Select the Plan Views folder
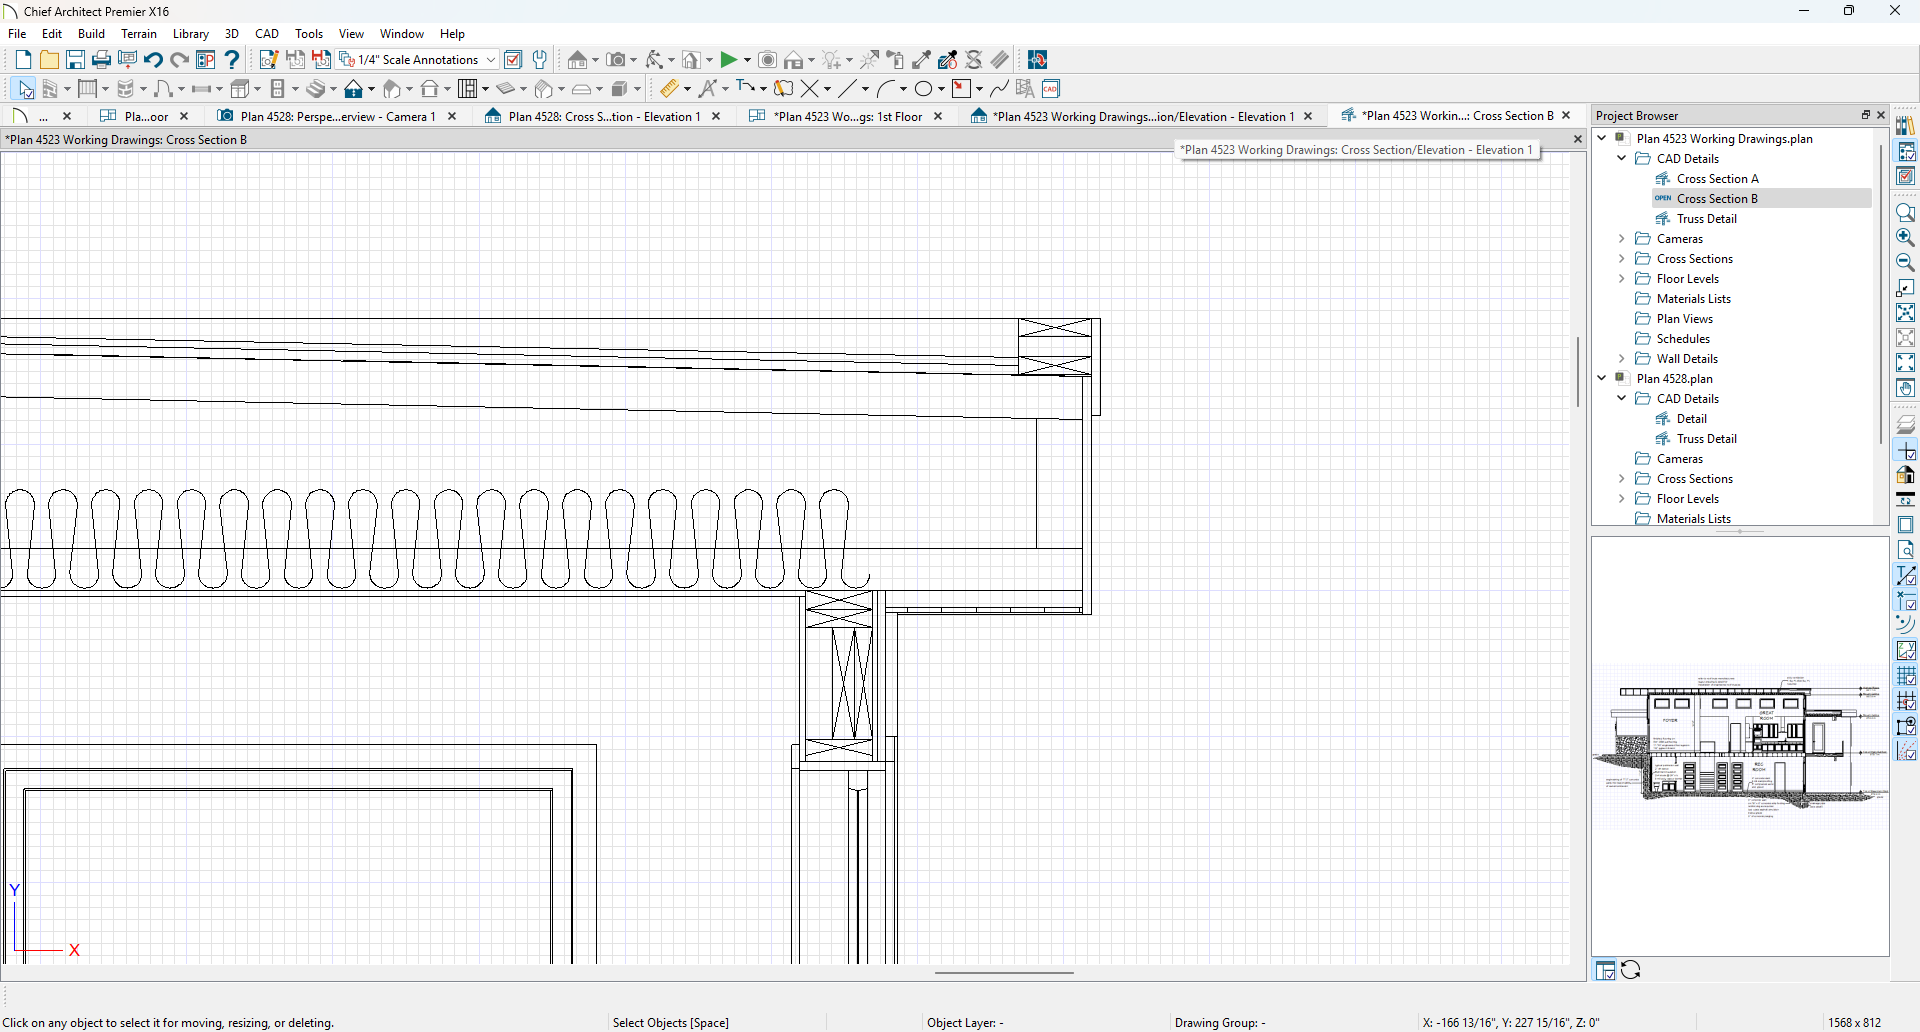The height and width of the screenshot is (1032, 1920). coord(1684,318)
